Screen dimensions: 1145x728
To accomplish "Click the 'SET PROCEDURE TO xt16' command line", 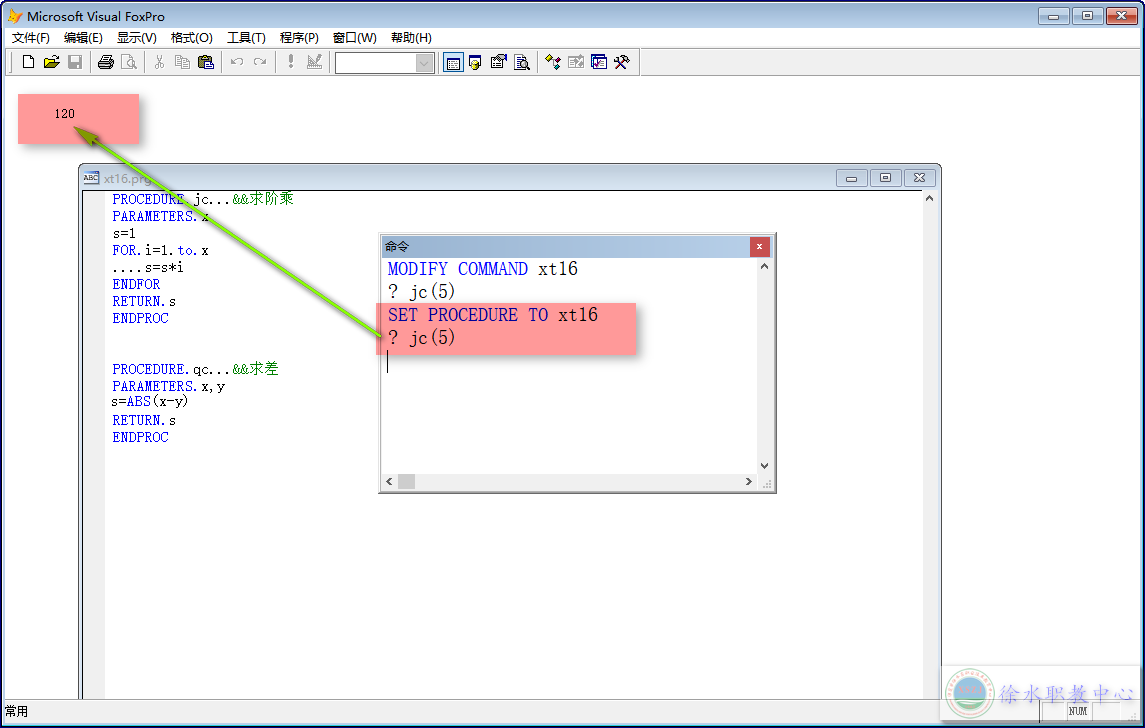I will click(x=493, y=315).
